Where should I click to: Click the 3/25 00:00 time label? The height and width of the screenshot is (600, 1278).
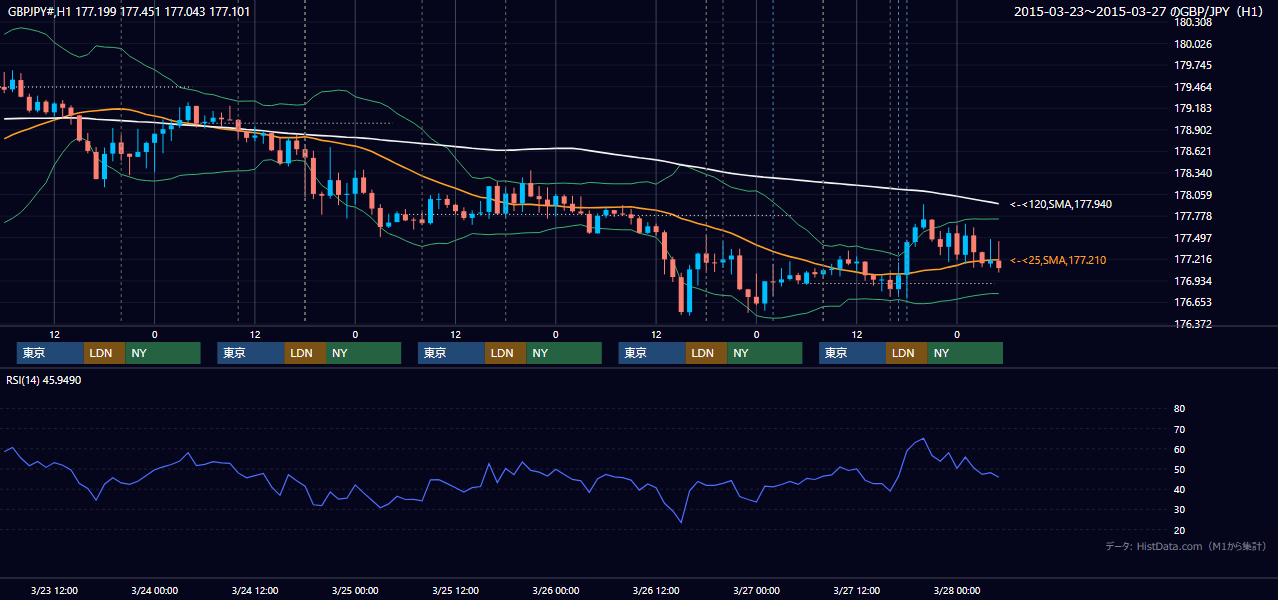point(355,590)
